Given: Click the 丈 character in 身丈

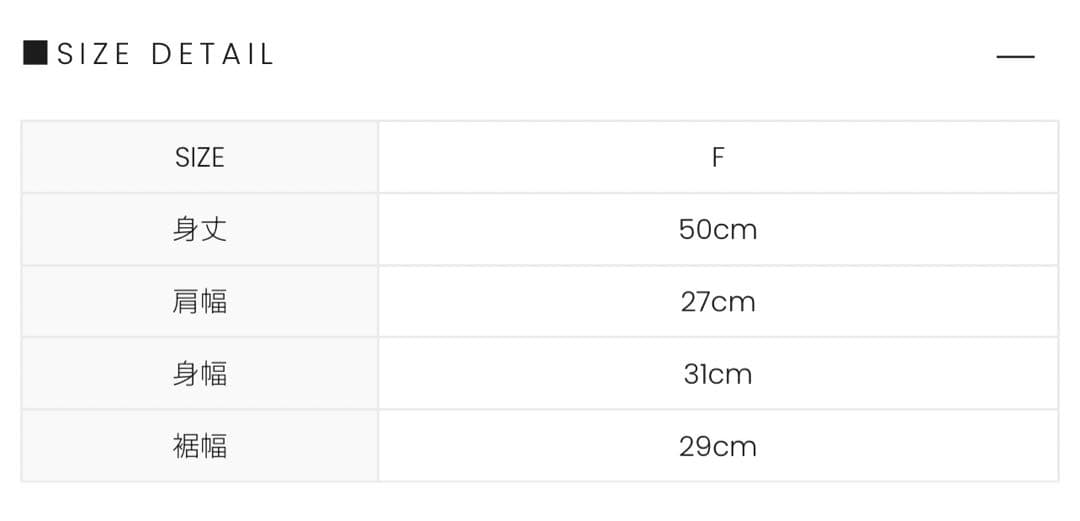Looking at the screenshot, I should (214, 230).
